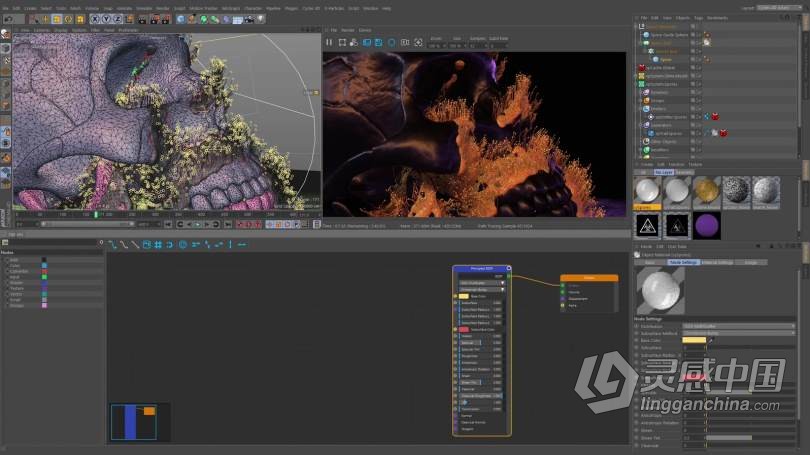Expand the Dynamics group in Object Manager

tap(642, 92)
